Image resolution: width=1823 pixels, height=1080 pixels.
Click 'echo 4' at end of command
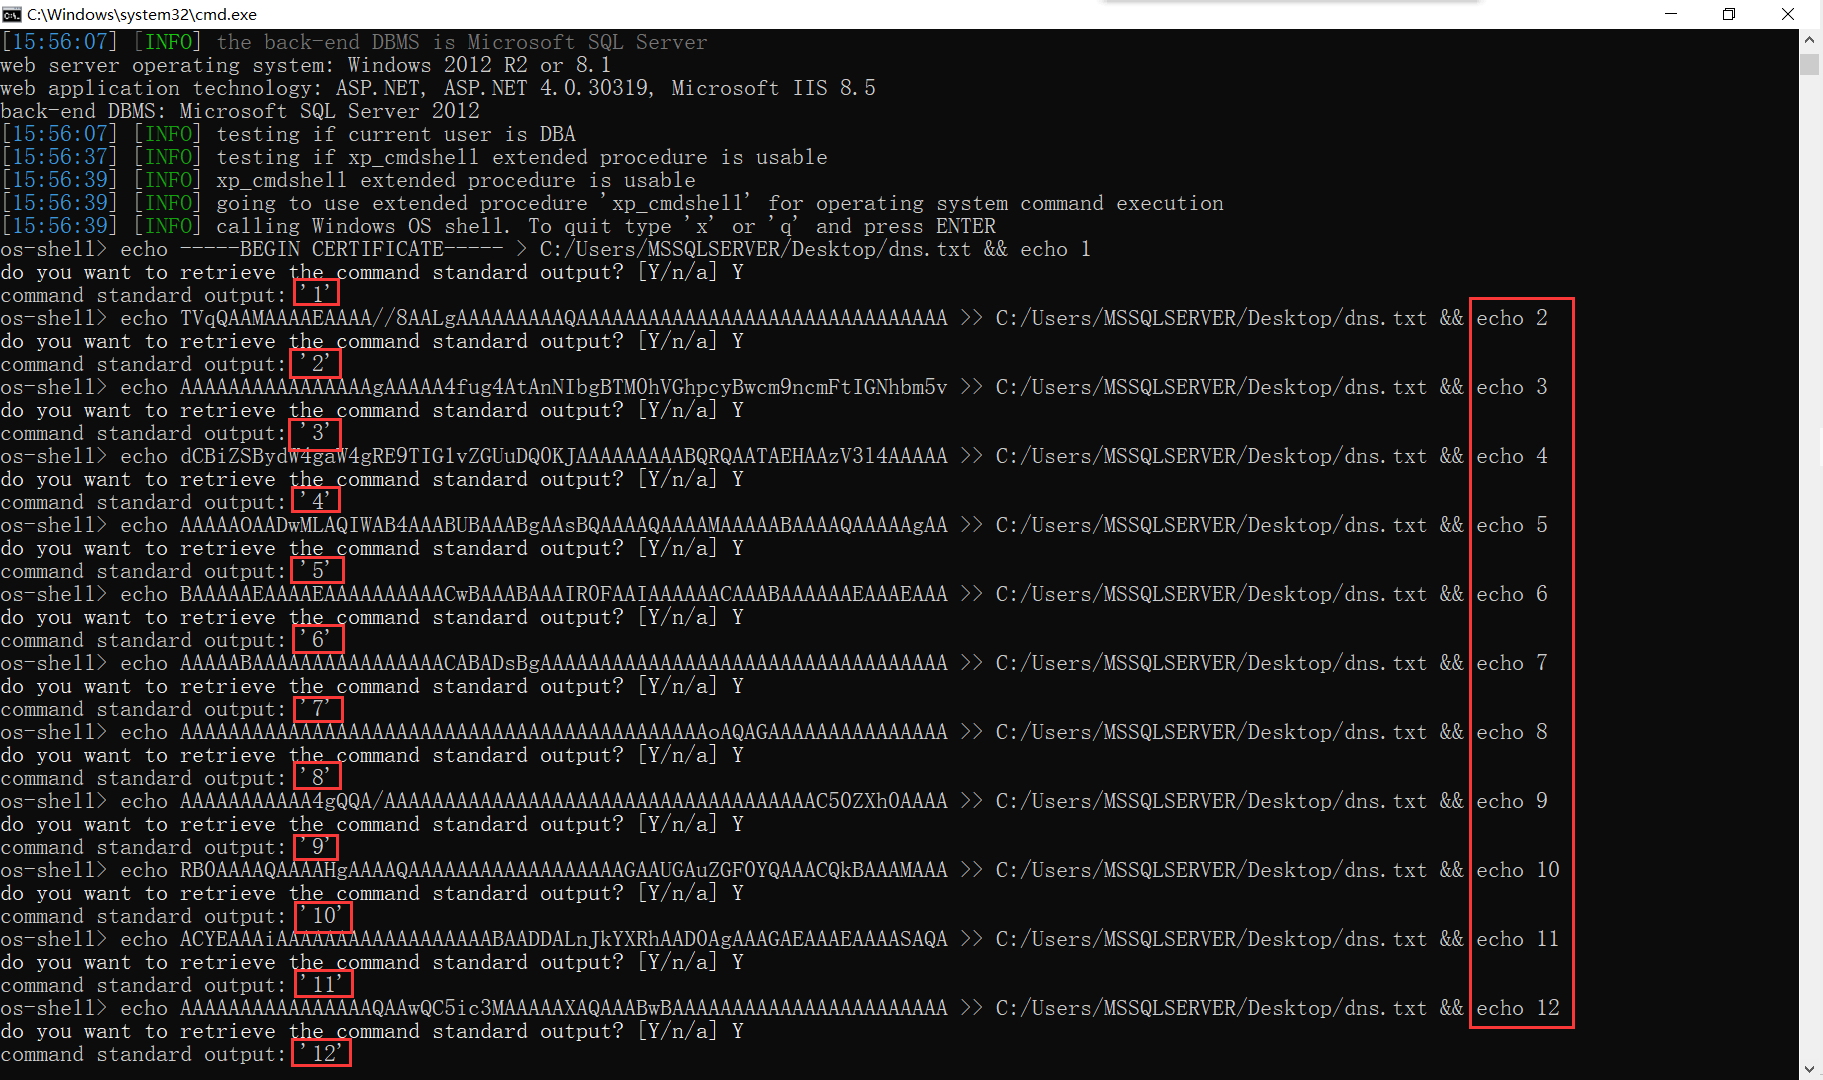coord(1512,456)
